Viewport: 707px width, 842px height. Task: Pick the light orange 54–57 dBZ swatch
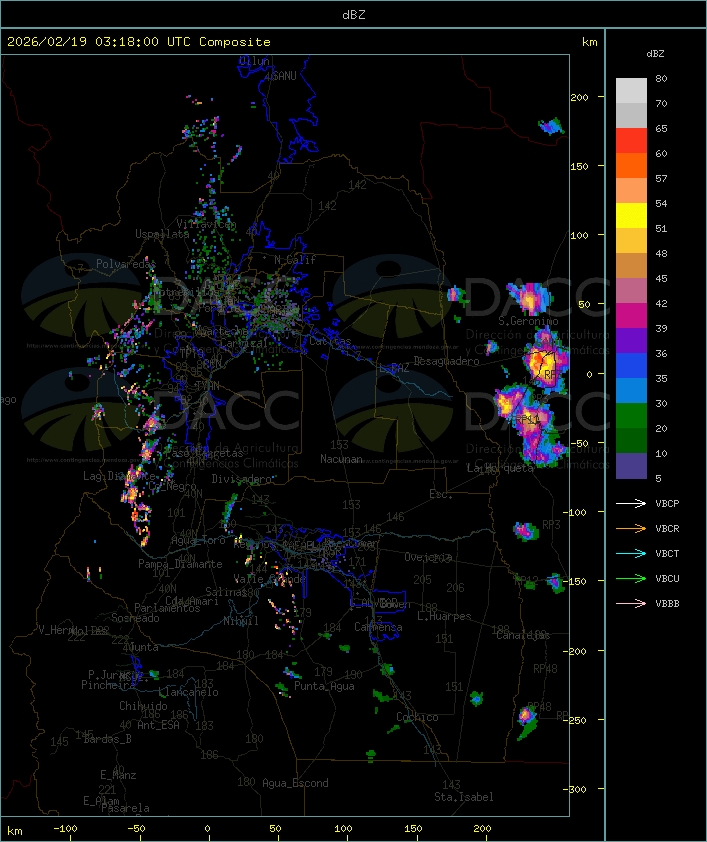pos(631,191)
